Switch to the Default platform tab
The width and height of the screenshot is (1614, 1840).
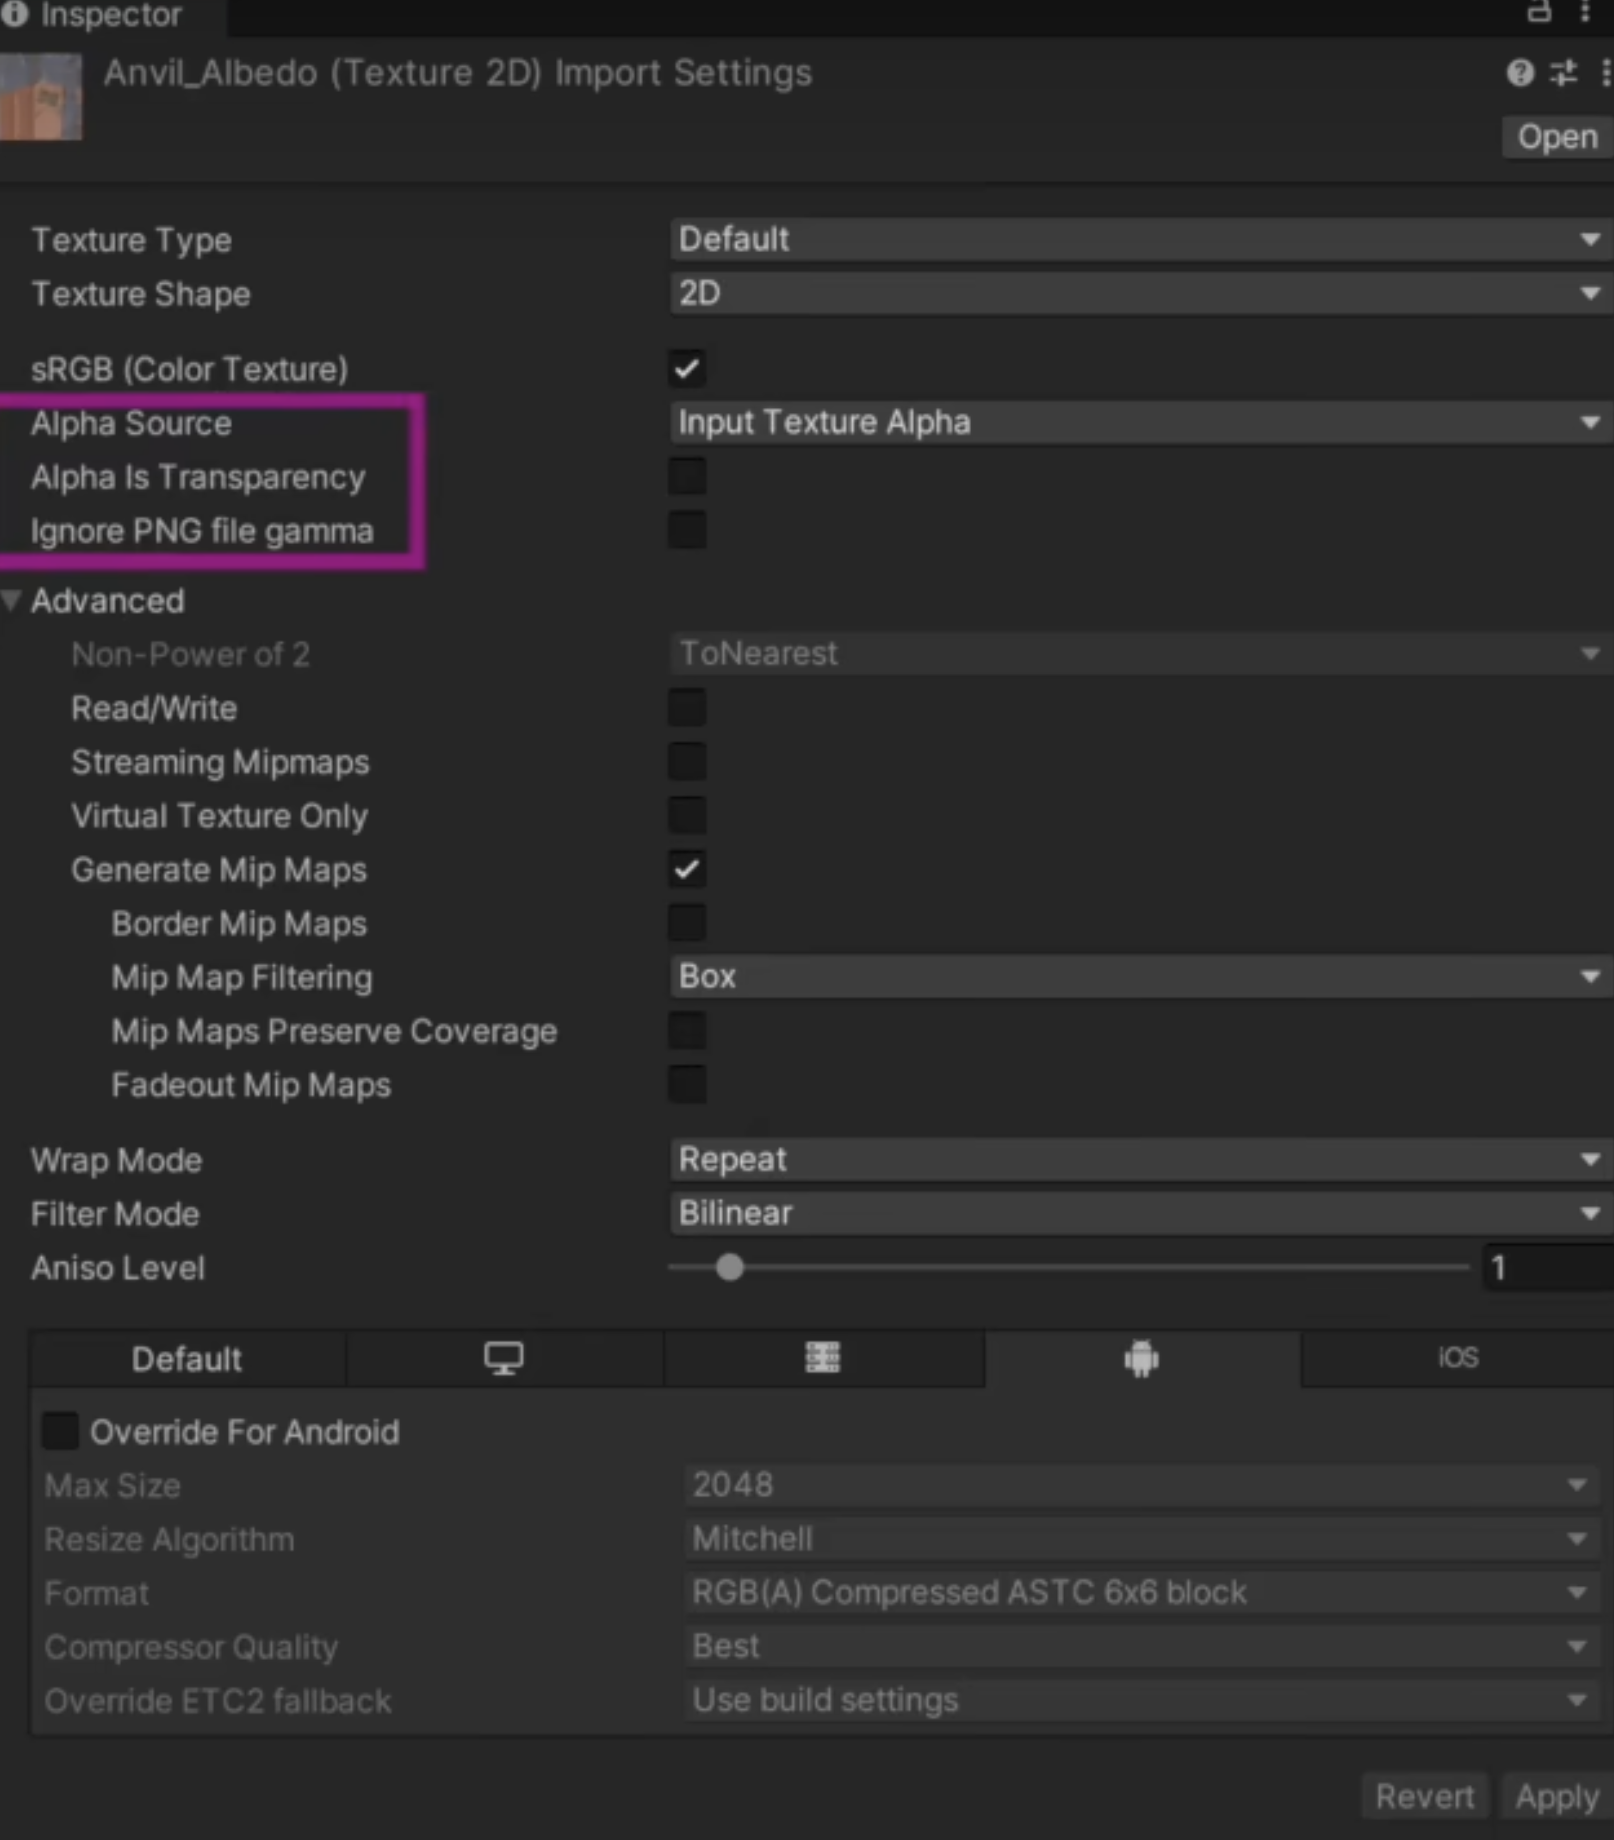click(187, 1359)
